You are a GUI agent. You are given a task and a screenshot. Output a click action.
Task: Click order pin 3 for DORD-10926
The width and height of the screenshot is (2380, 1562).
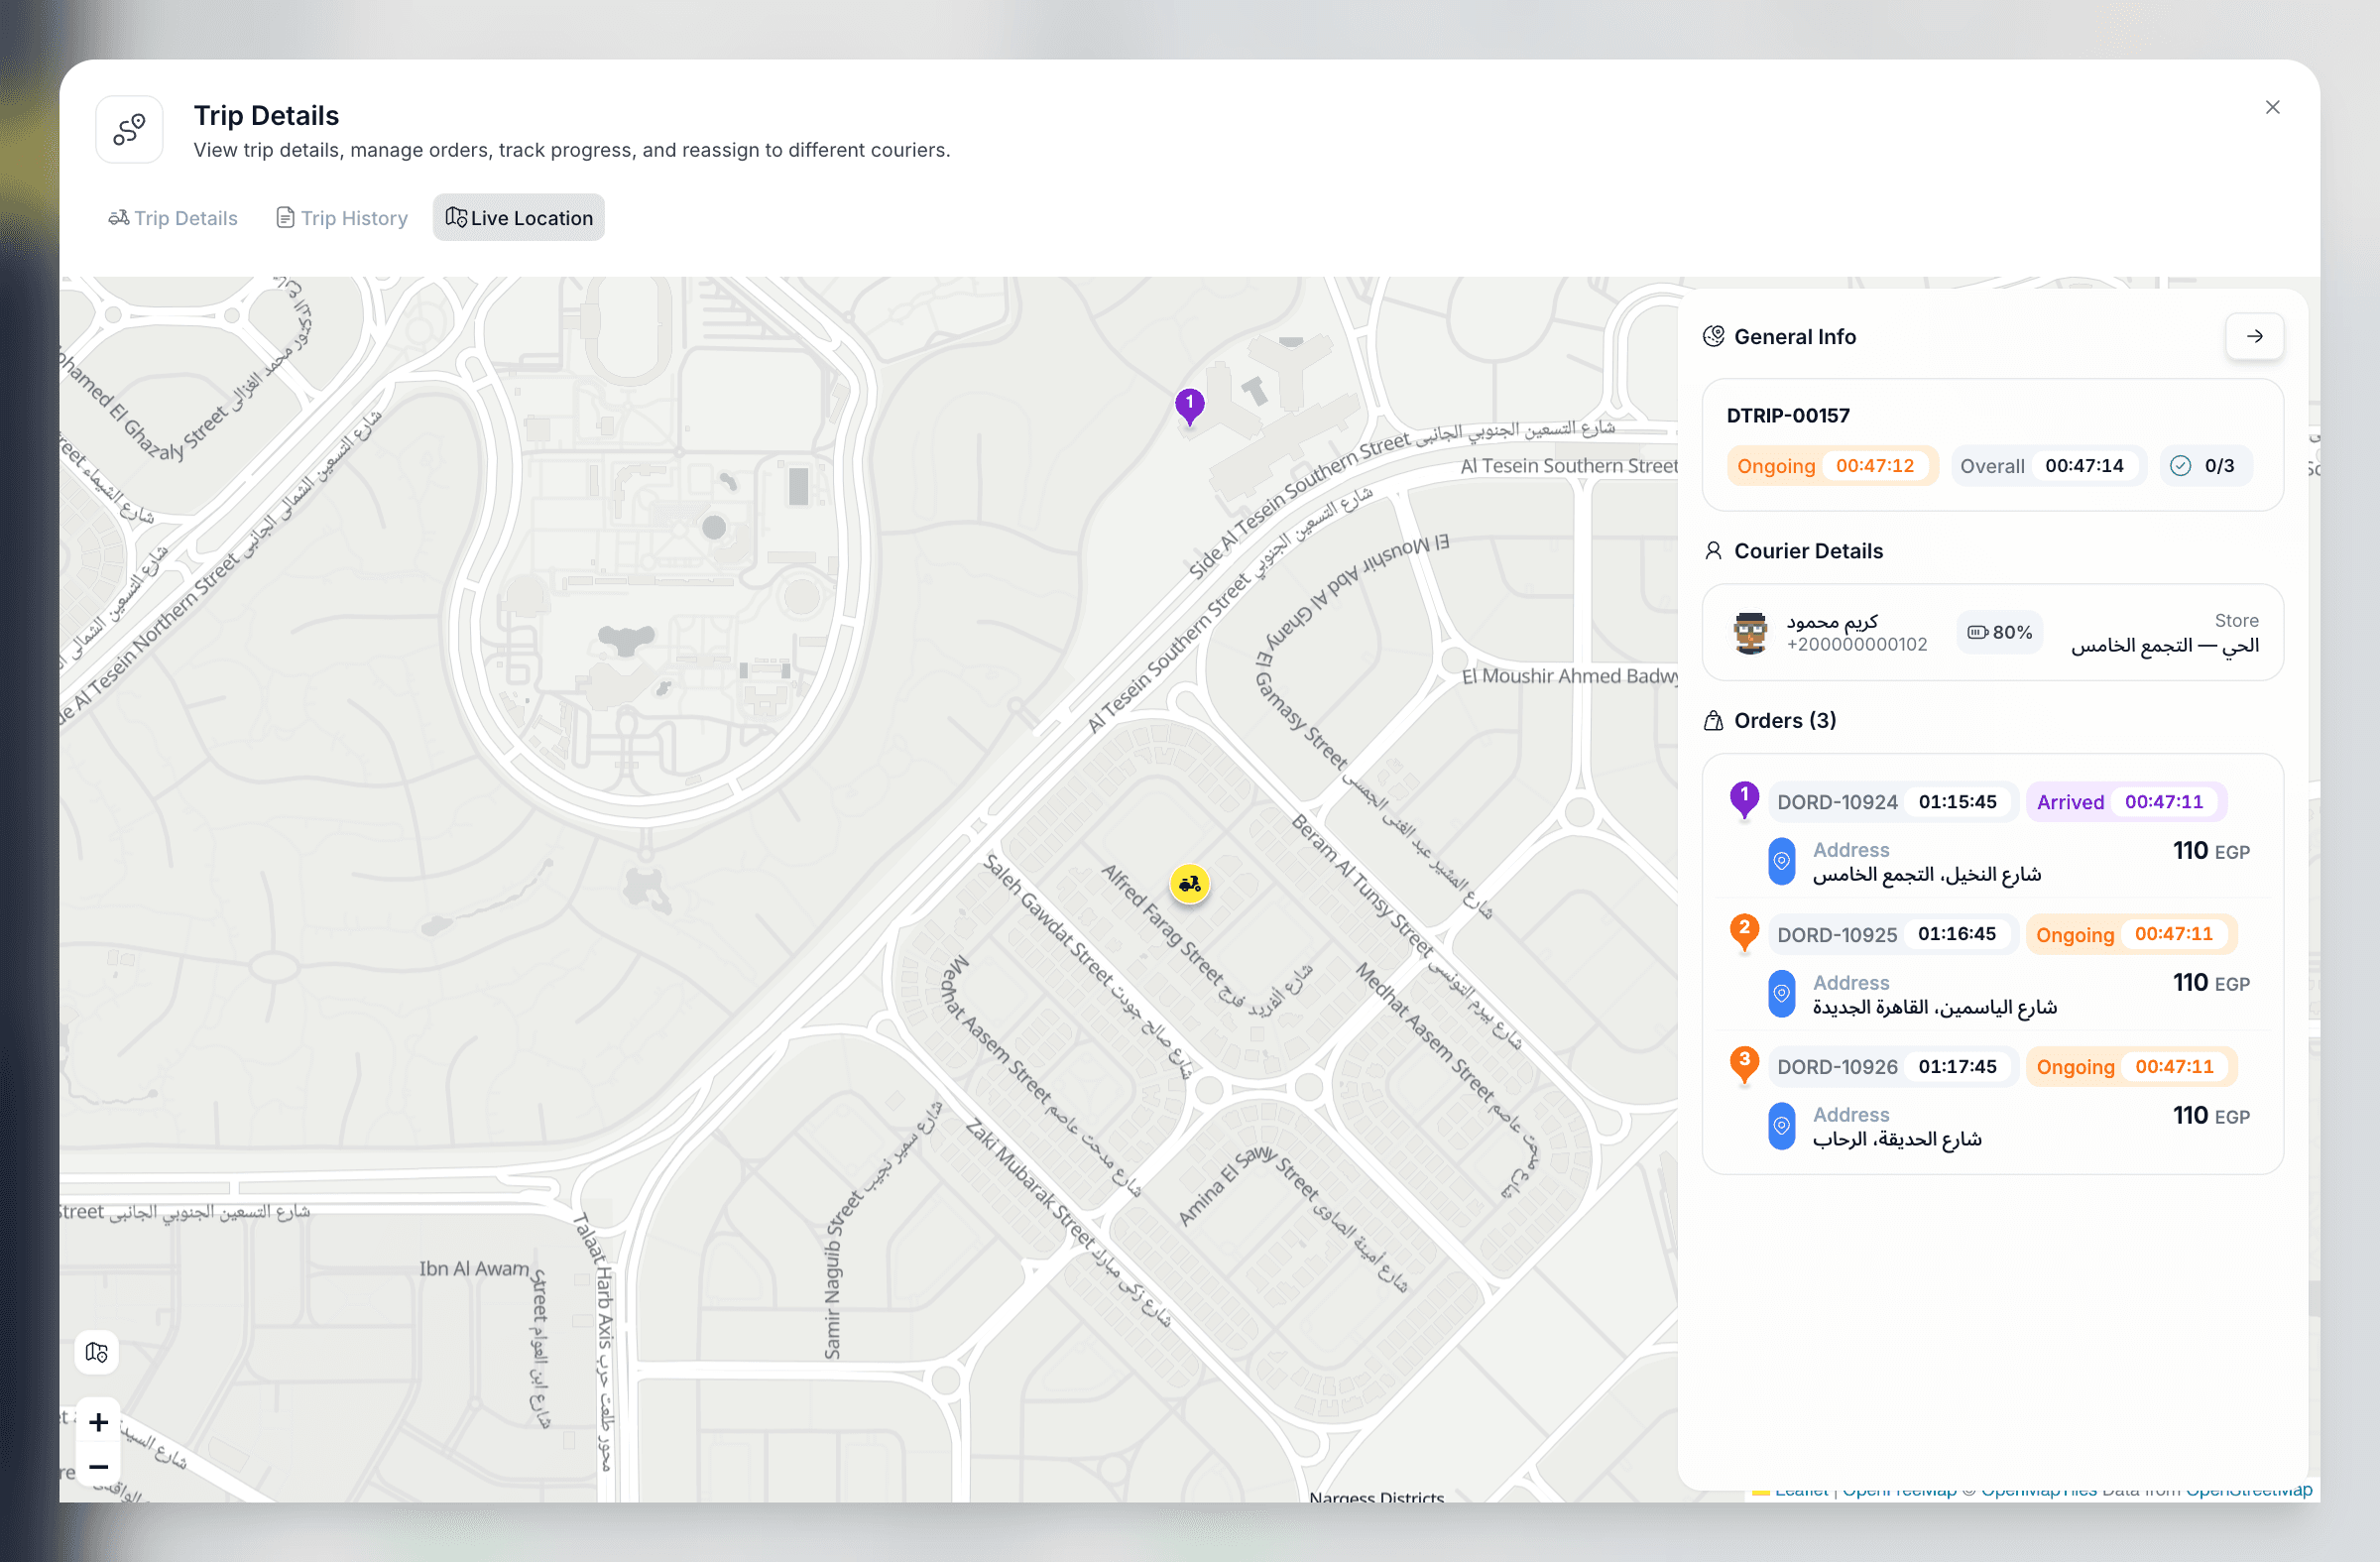(x=1744, y=1064)
